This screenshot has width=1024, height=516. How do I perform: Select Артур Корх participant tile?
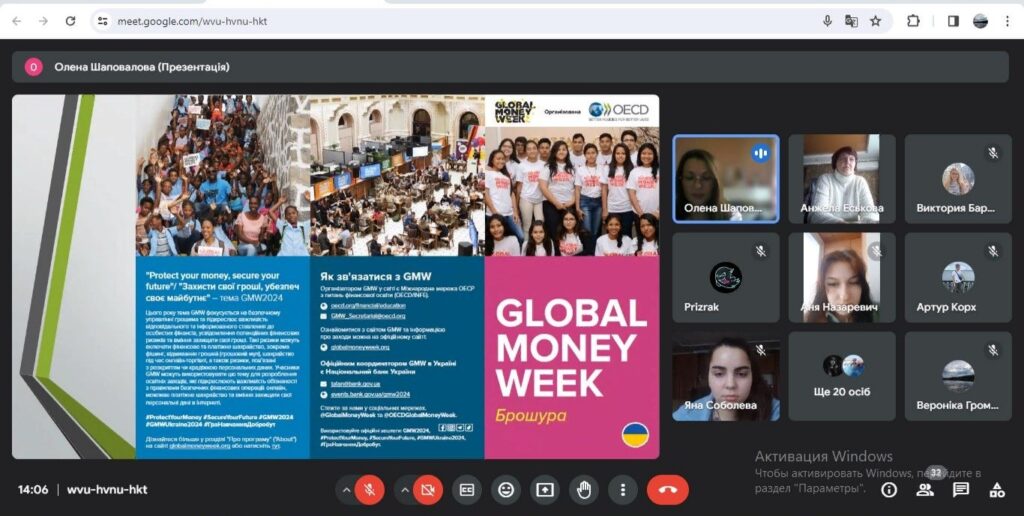click(x=958, y=278)
